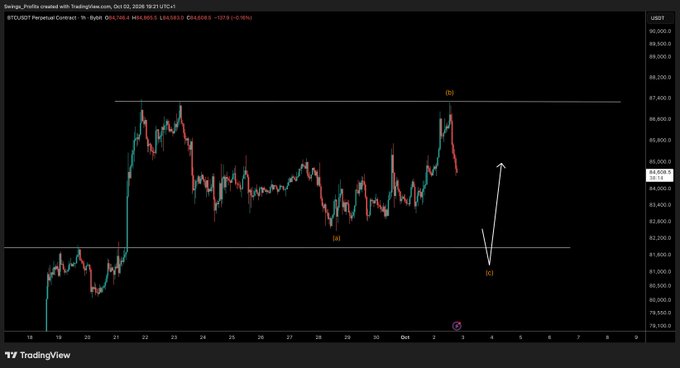This screenshot has height=368, width=680.
Task: Select the (b) wave label on the chart
Action: pos(450,92)
